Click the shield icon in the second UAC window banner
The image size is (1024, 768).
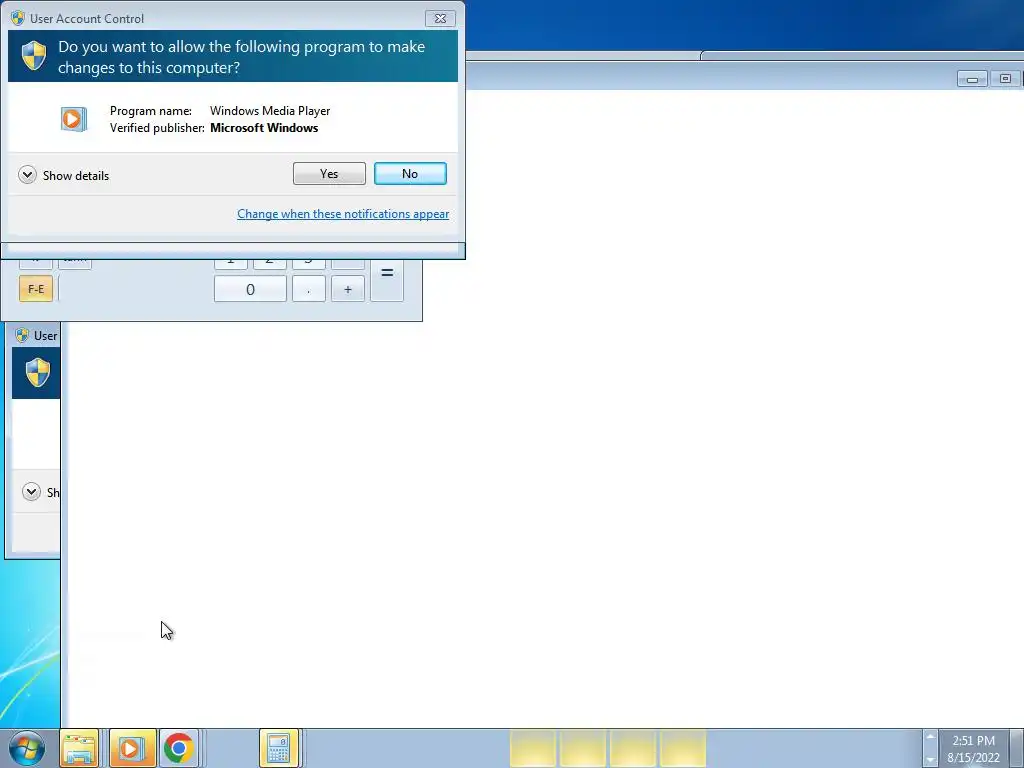pos(38,372)
